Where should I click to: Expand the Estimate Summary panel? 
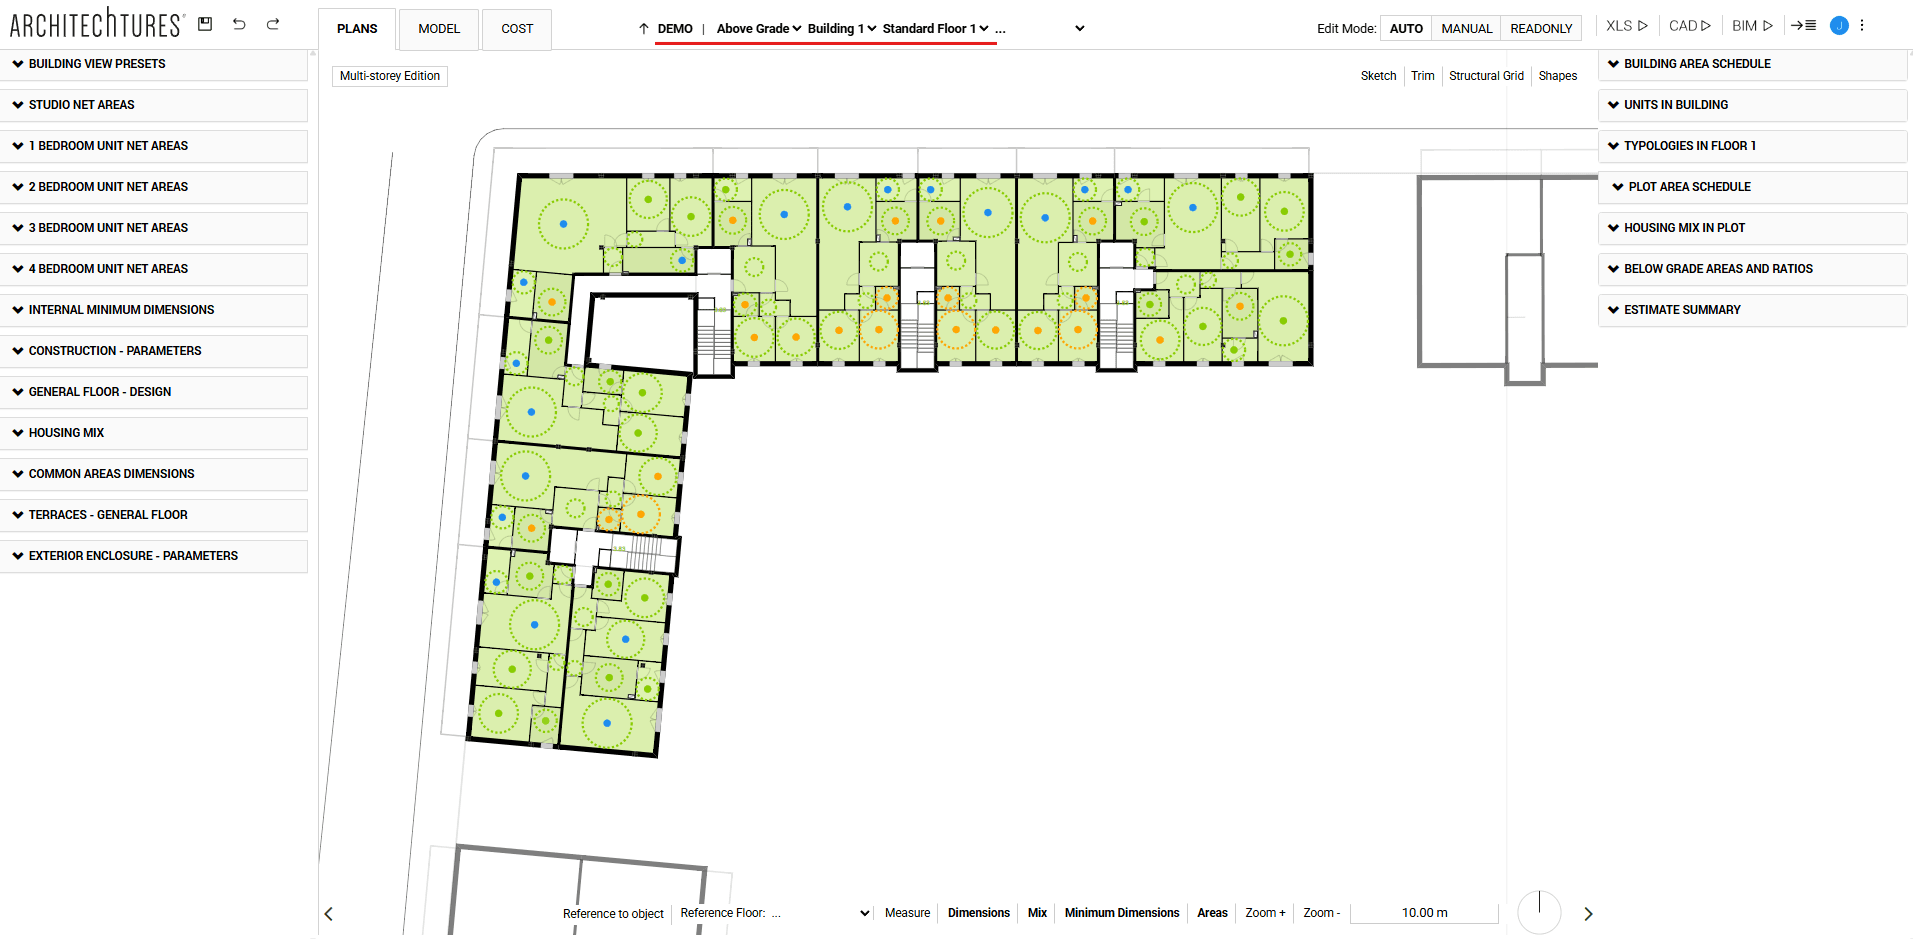1681,310
